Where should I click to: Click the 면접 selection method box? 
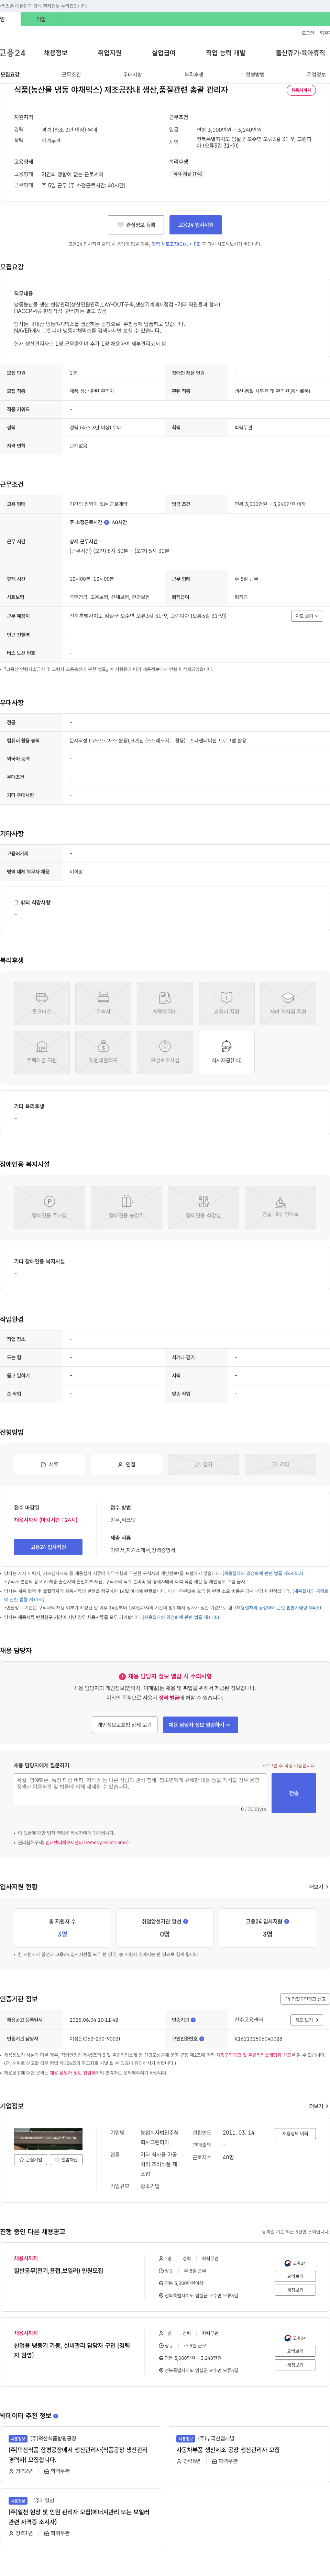126,1464
